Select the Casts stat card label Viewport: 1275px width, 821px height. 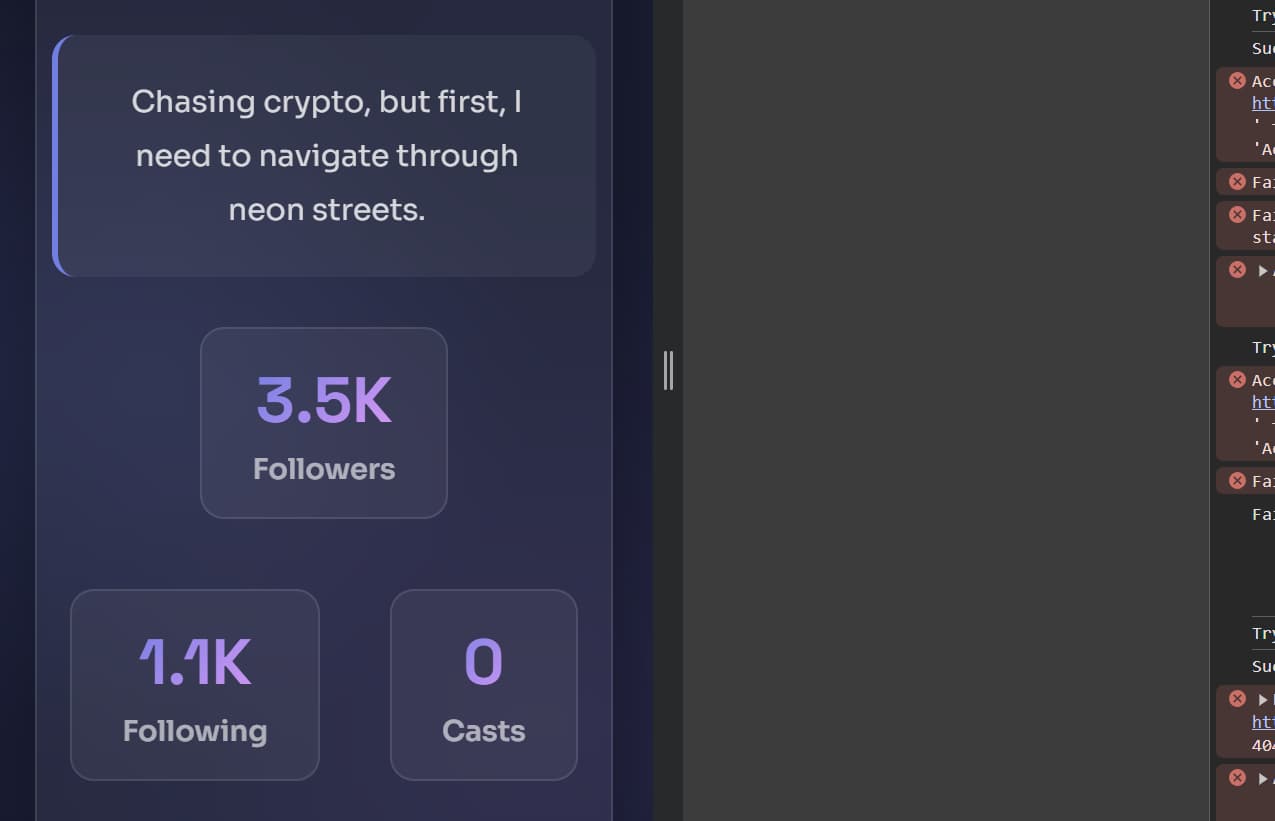483,731
